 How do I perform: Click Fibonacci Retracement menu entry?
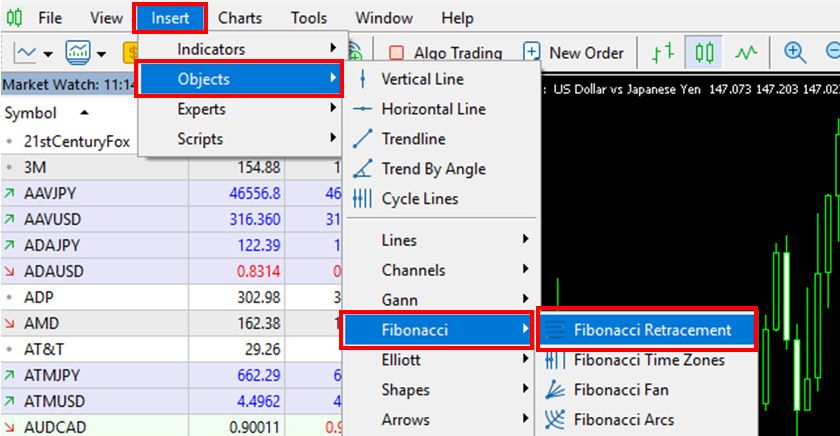coord(651,330)
